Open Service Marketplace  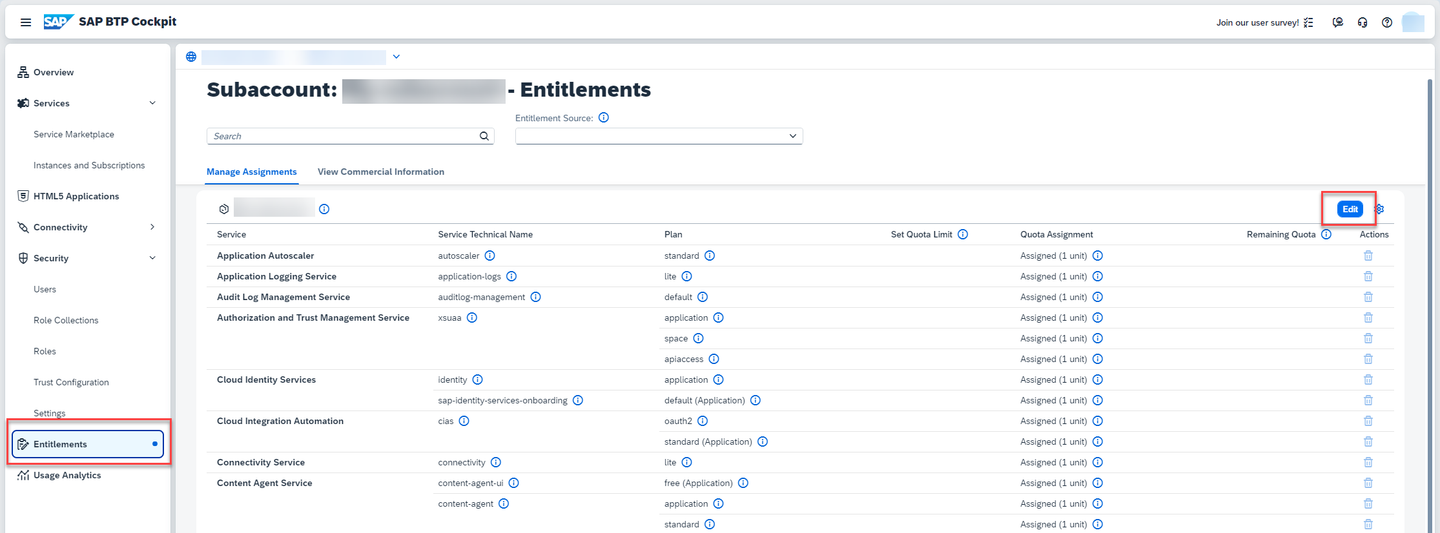74,134
